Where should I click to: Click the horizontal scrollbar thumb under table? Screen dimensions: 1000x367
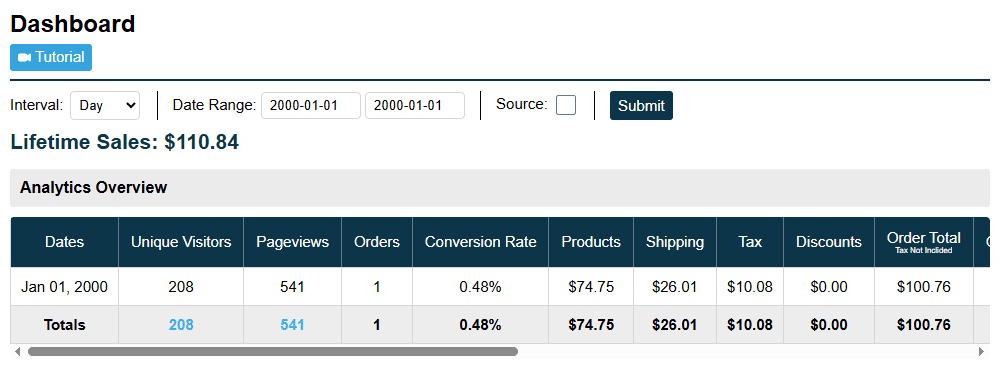273,351
